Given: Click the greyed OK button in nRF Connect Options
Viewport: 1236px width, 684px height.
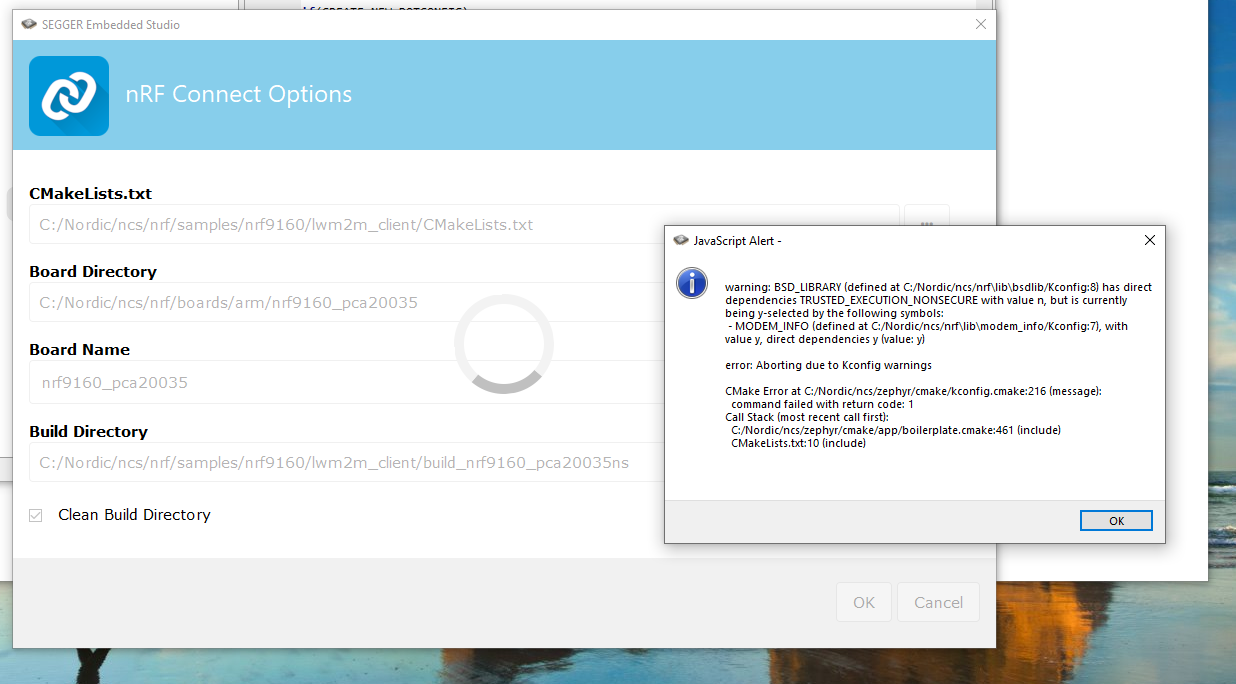Looking at the screenshot, I should point(864,602).
